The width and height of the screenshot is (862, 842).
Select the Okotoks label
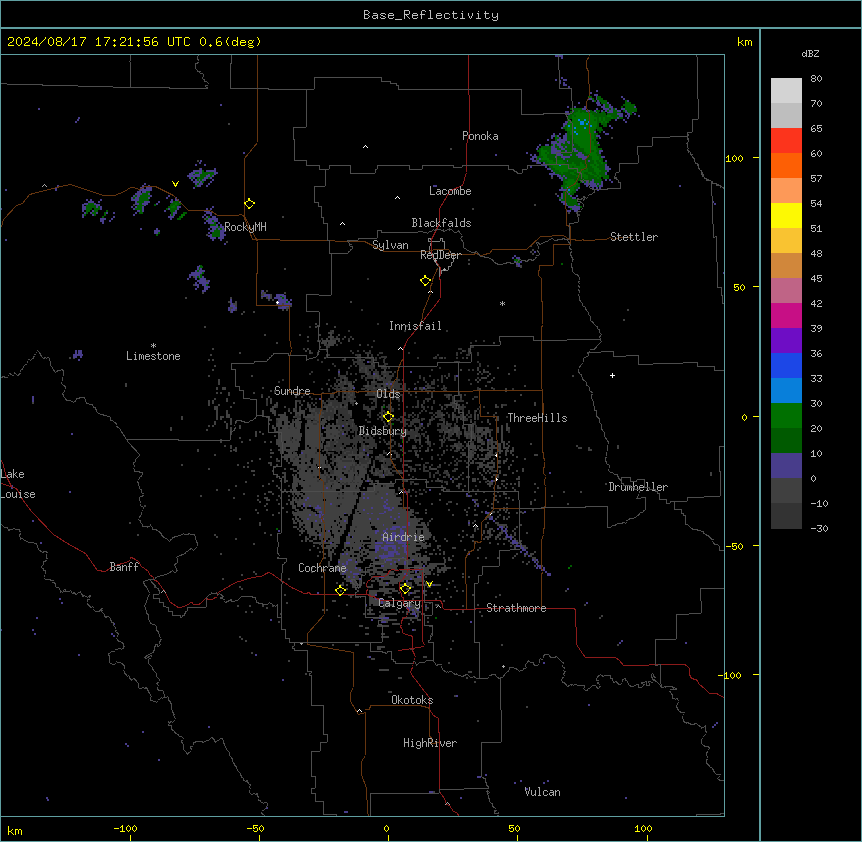(412, 700)
